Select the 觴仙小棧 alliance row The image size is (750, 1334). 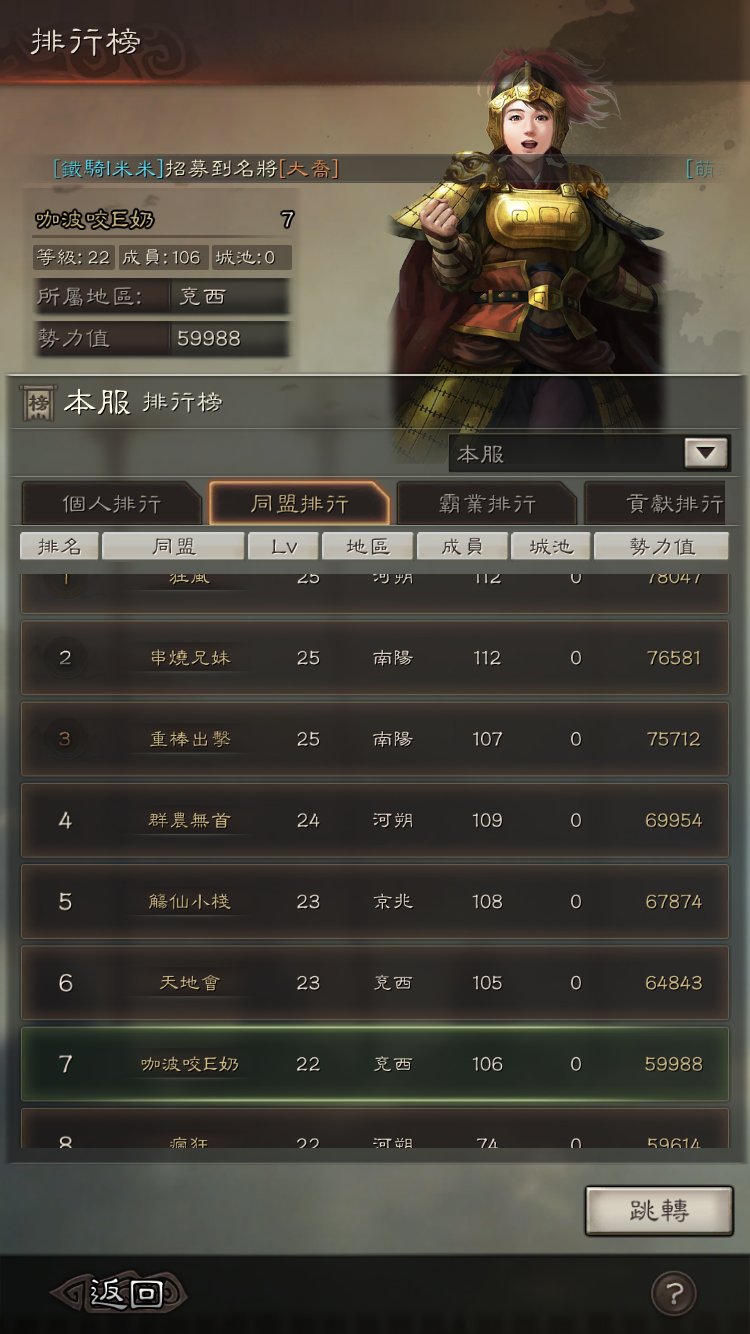375,901
